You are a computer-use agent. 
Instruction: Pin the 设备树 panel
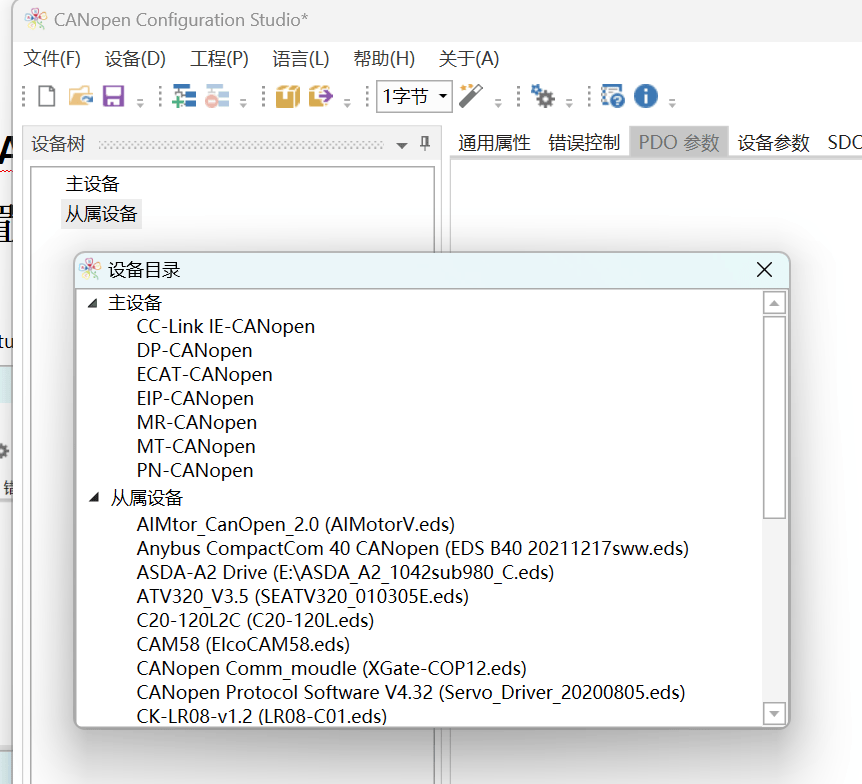425,143
